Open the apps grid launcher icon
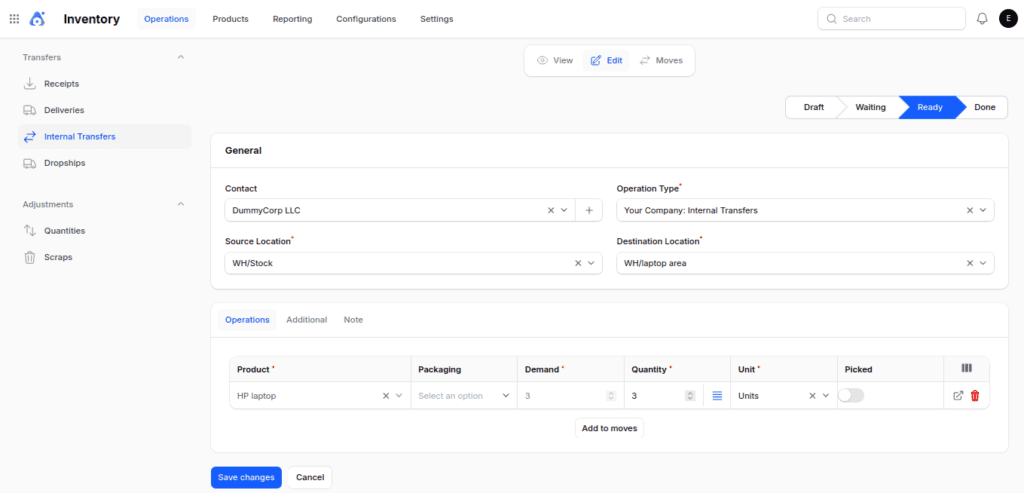The width and height of the screenshot is (1024, 493). tap(14, 19)
